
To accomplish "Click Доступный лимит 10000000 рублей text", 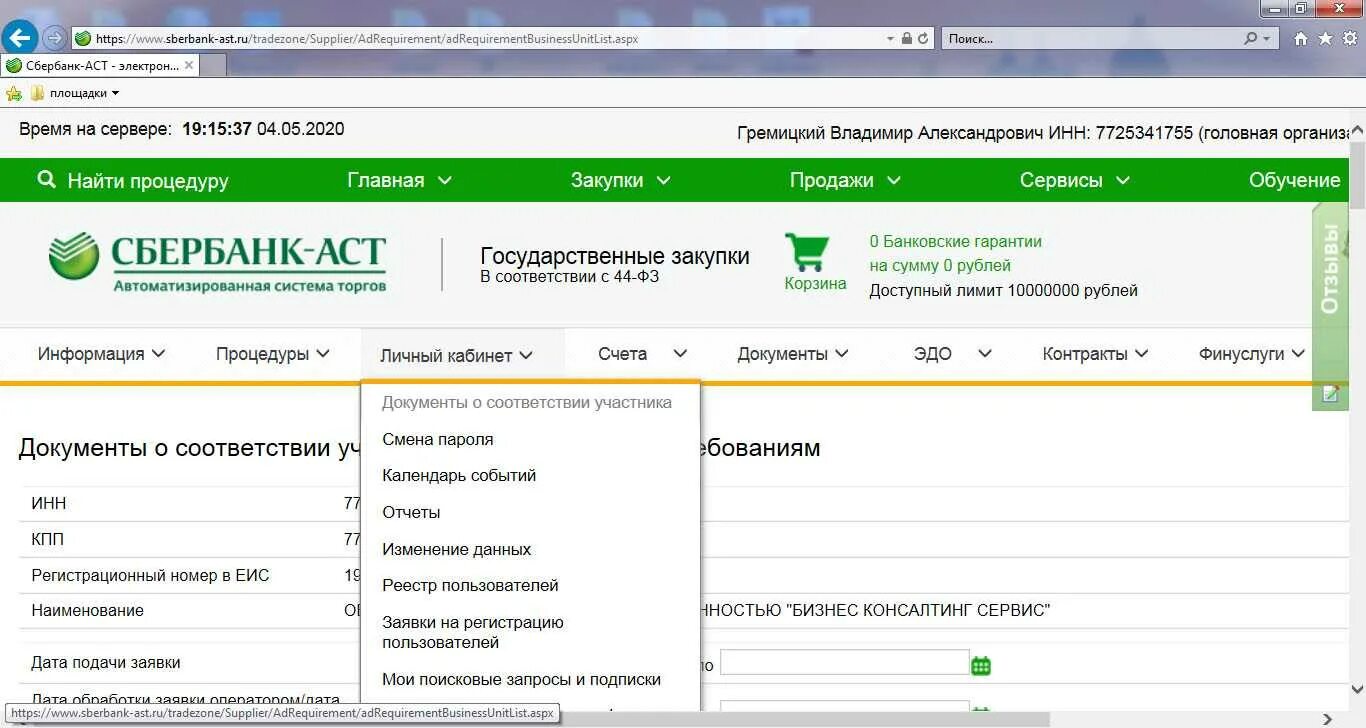I will [x=1003, y=291].
